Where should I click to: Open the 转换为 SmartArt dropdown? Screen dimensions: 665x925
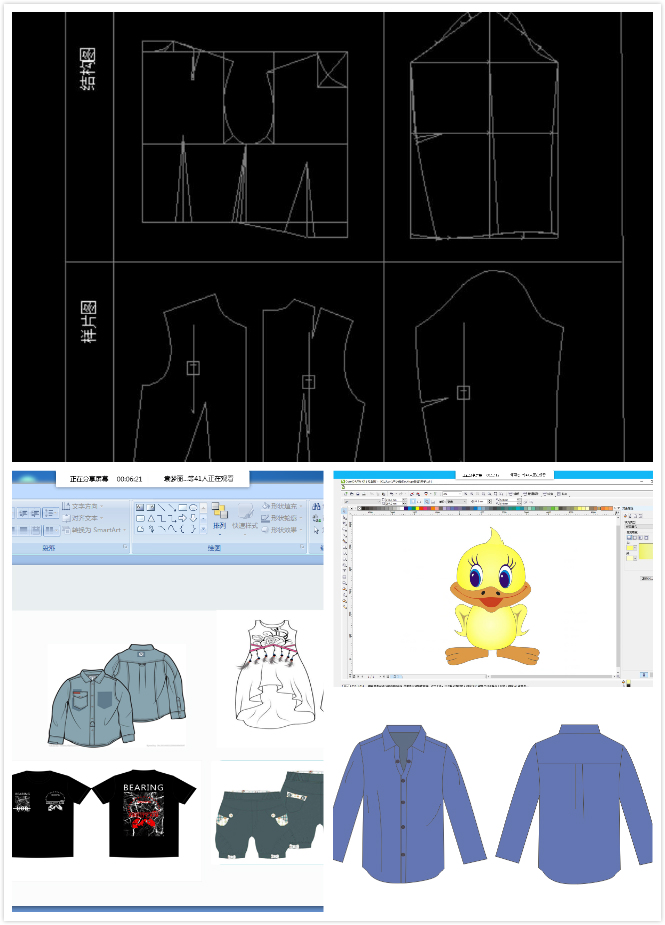coord(94,530)
